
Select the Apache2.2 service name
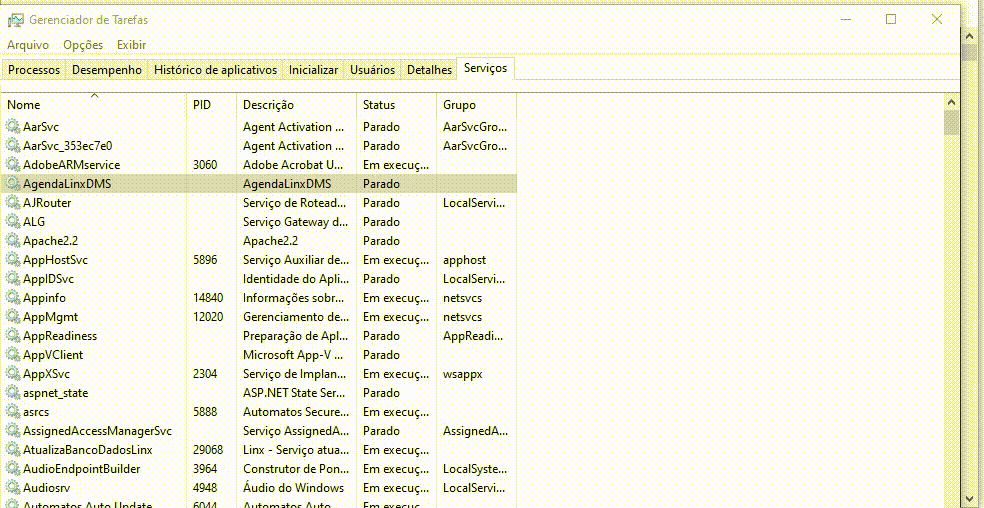pos(51,240)
